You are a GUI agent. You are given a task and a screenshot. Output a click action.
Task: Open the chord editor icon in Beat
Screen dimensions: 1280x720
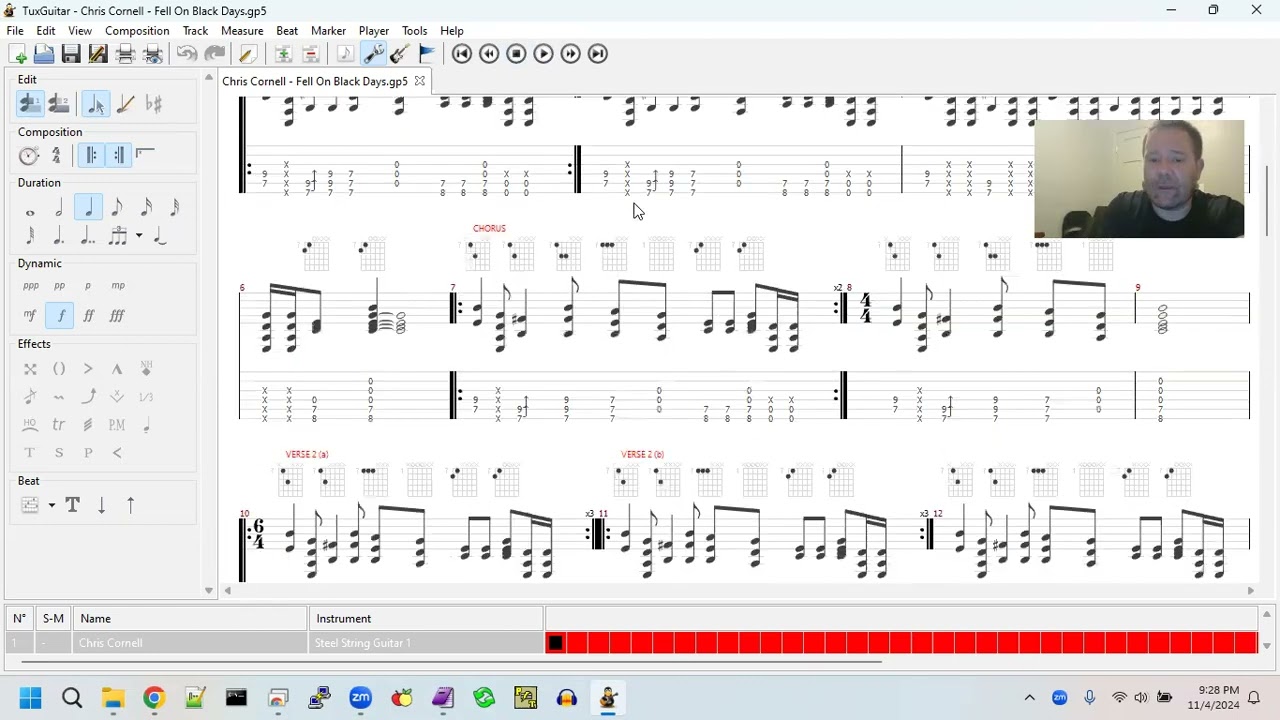coord(30,506)
